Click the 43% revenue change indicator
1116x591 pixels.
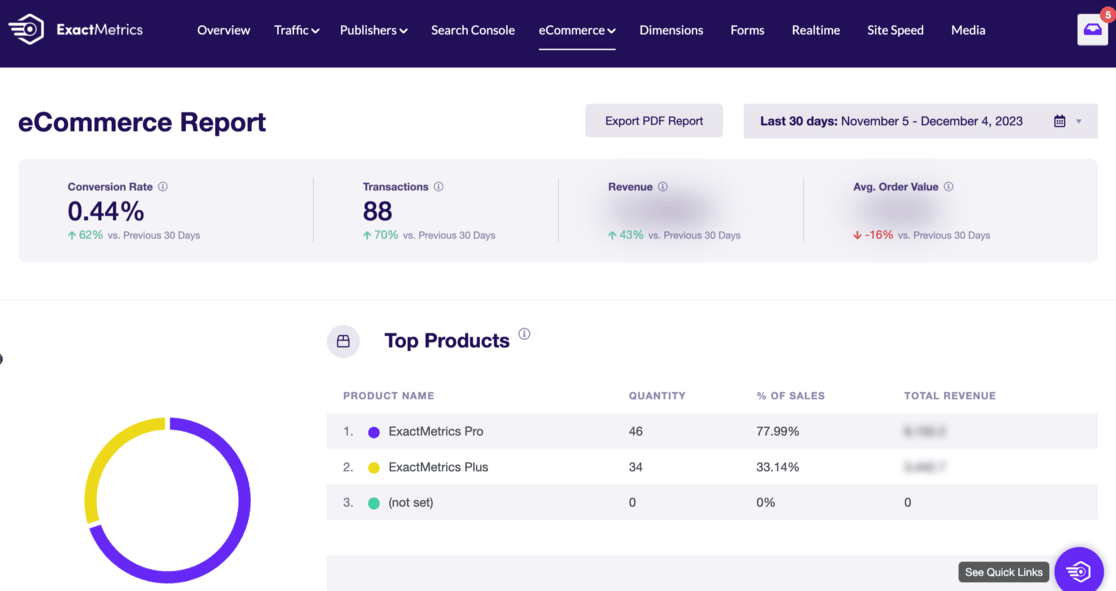[626, 235]
